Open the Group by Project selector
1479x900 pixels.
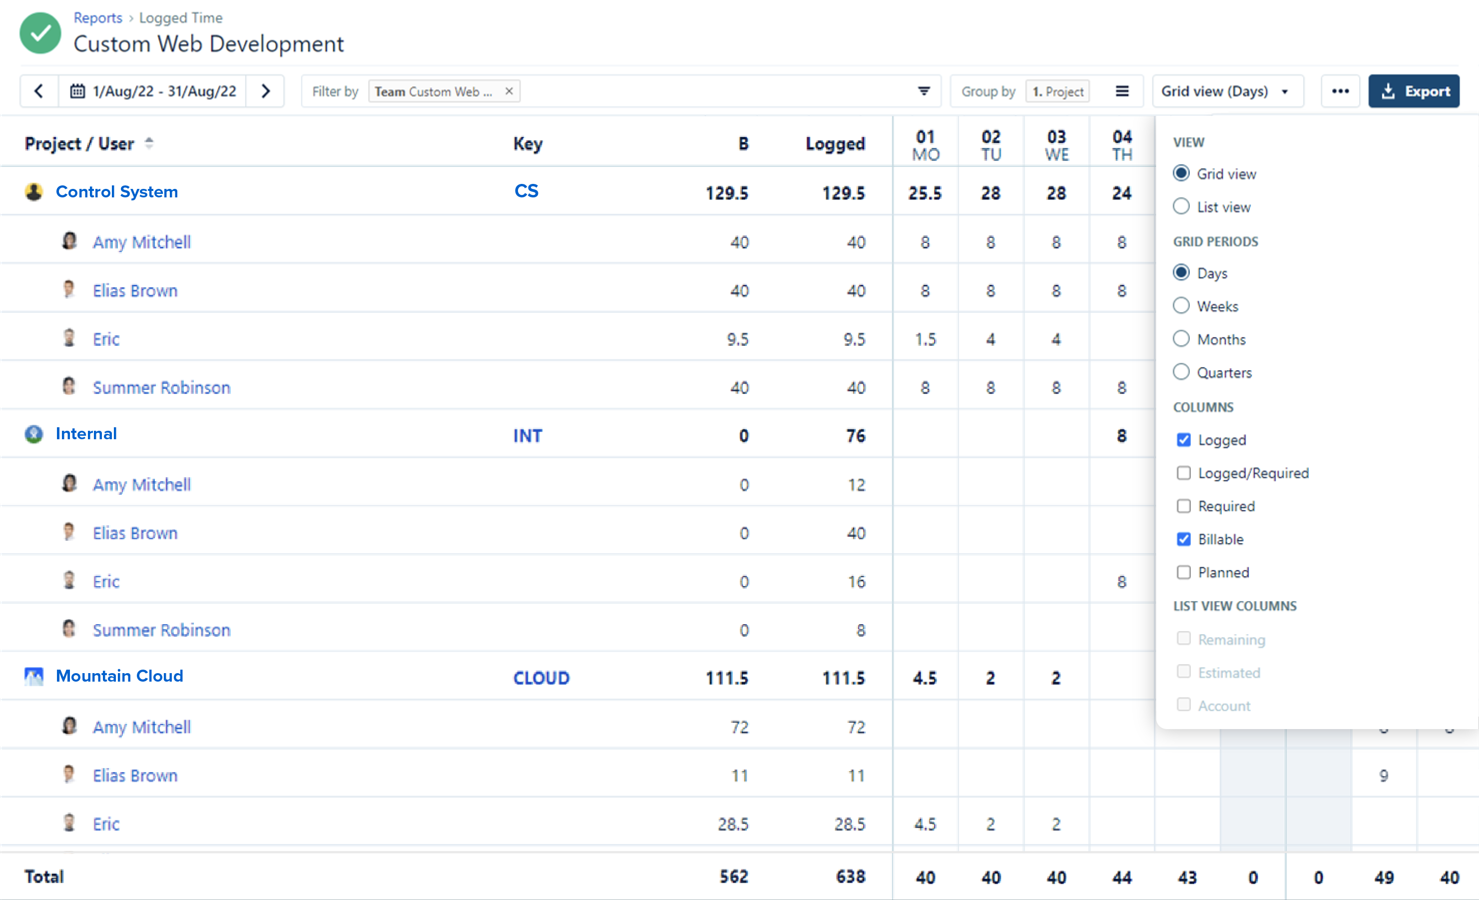(1057, 91)
